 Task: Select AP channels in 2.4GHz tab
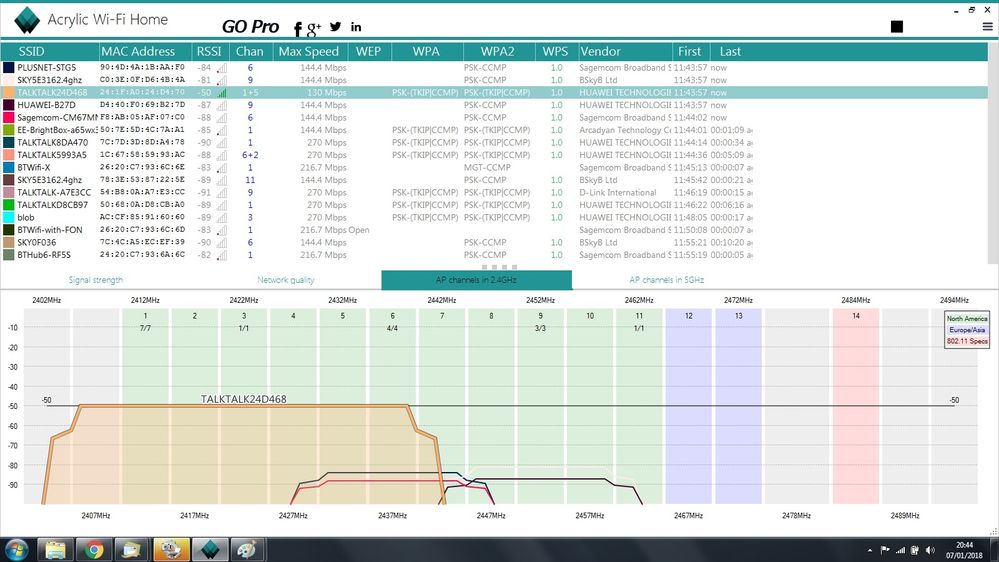(x=477, y=280)
